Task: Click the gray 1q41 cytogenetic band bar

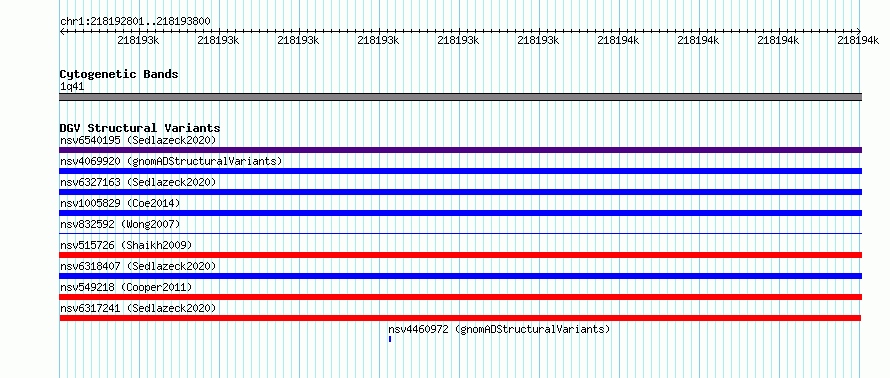Action: [x=460, y=97]
